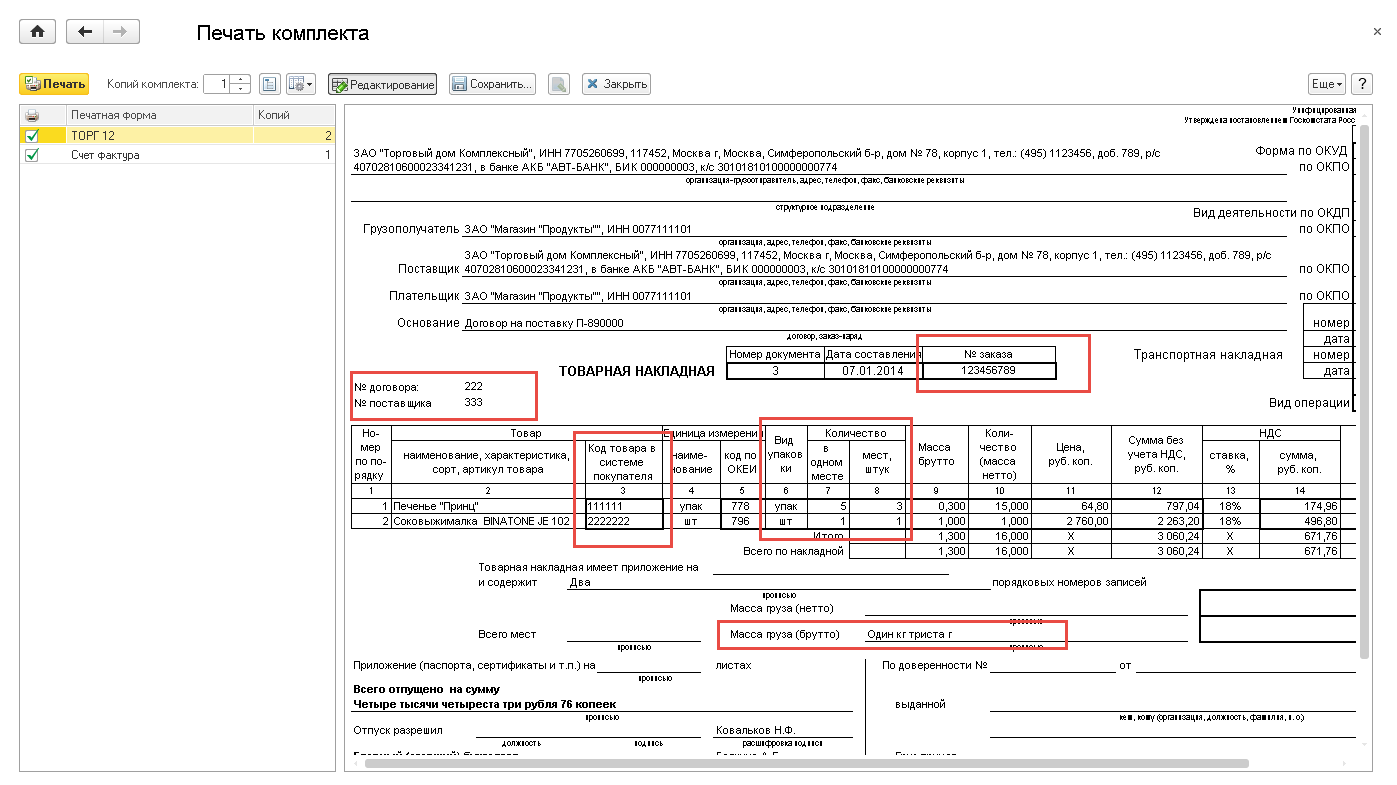Click the gross weight cell 0,300
1397x785 pixels.
click(935, 506)
